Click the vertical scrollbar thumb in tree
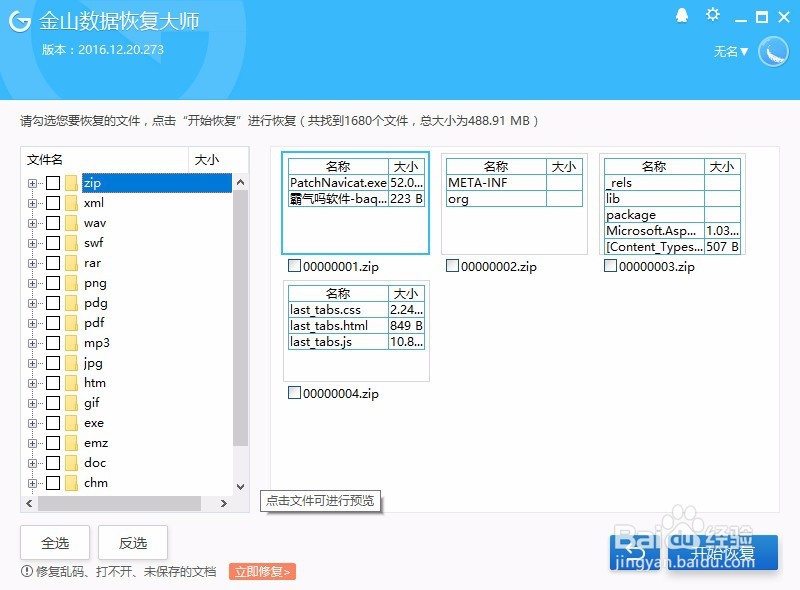Screen dimensions: 800x590 pos(240,318)
